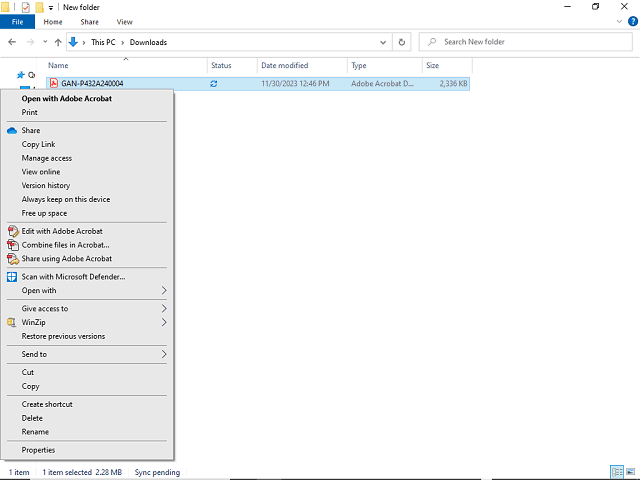The width and height of the screenshot is (640, 480).
Task: Click the sync pending status icon
Action: coord(213,84)
